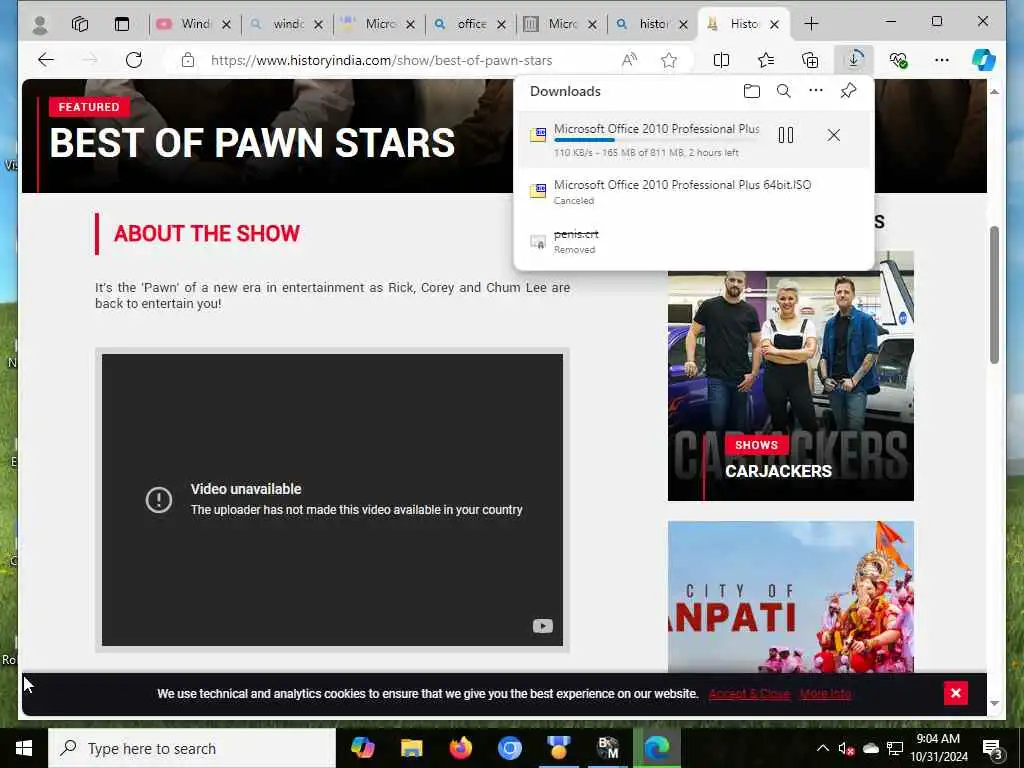1024x768 pixels.
Task: Launch Firefox from the taskbar
Action: click(x=460, y=748)
